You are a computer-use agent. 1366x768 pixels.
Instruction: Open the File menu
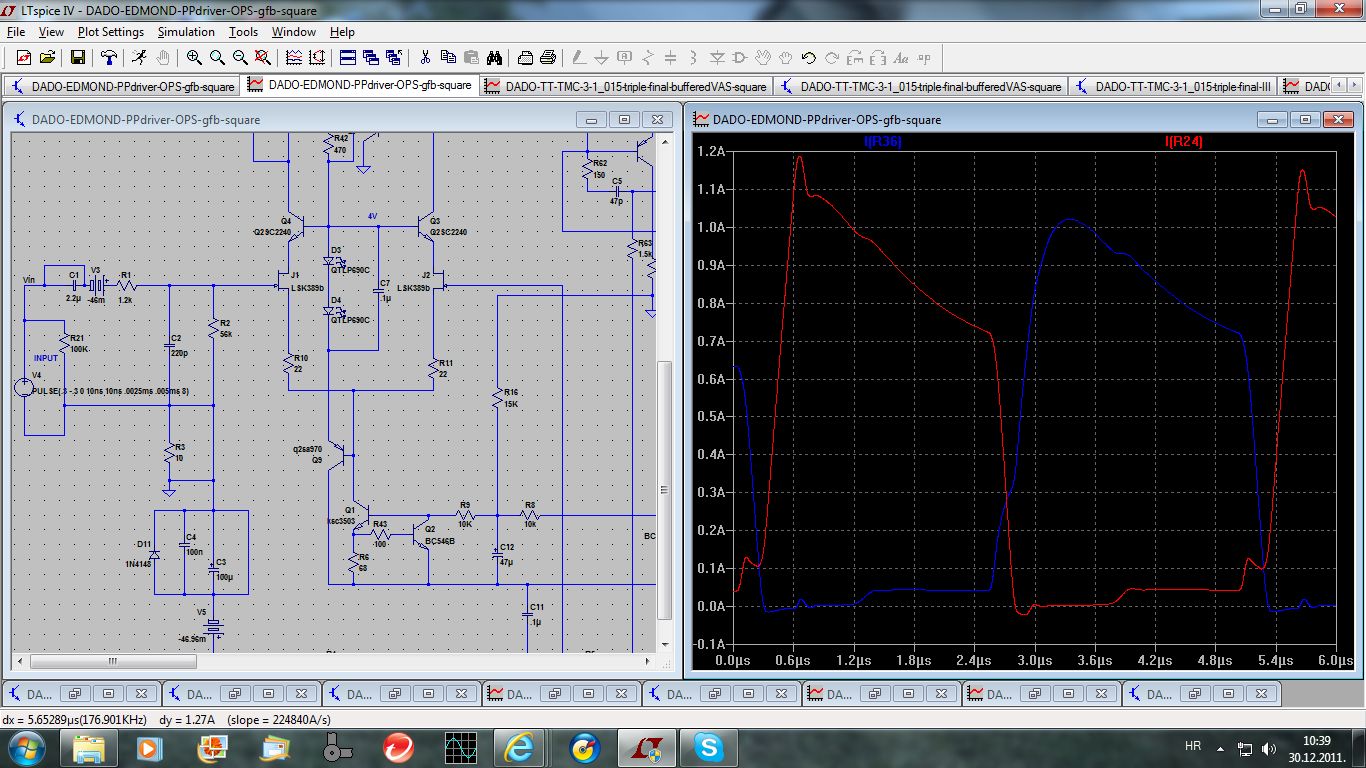(x=16, y=32)
